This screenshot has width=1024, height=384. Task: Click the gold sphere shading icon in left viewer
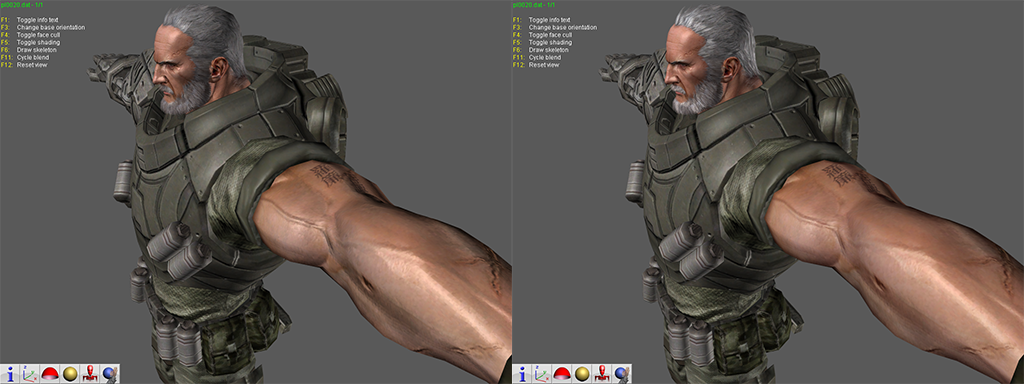[x=70, y=374]
